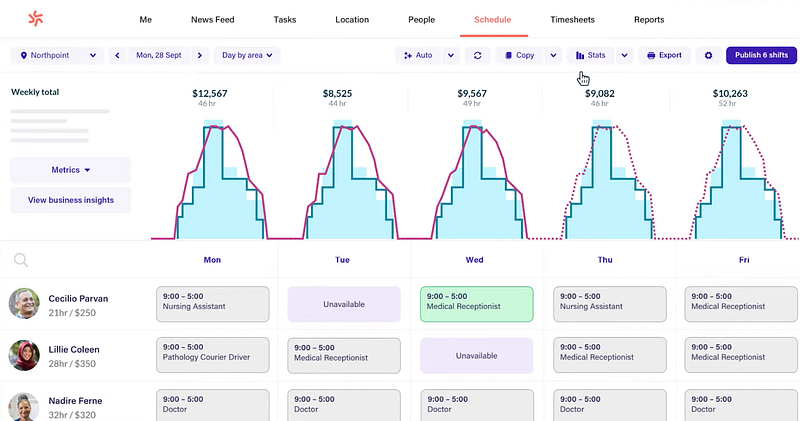This screenshot has height=421, width=800.
Task: Select Cecilio's Wednesday Medical Receptionist shift
Action: pyautogui.click(x=476, y=304)
